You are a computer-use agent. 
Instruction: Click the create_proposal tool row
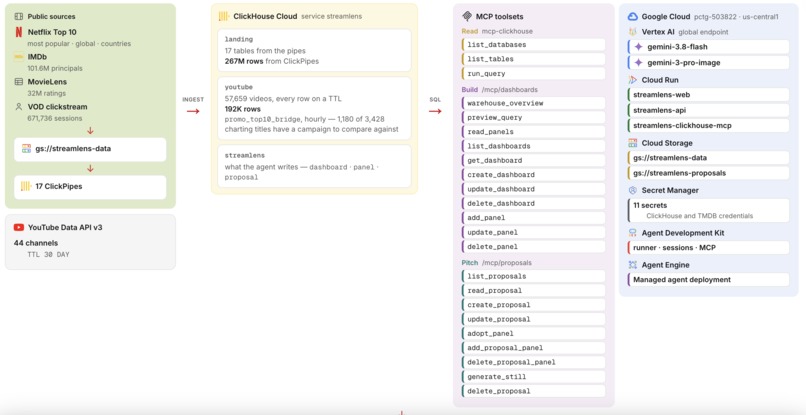(534, 305)
